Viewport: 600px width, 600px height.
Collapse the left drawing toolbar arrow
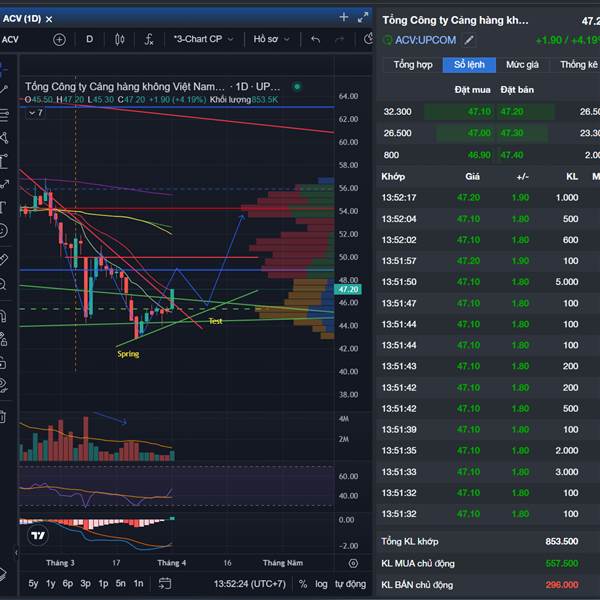(x=16, y=552)
